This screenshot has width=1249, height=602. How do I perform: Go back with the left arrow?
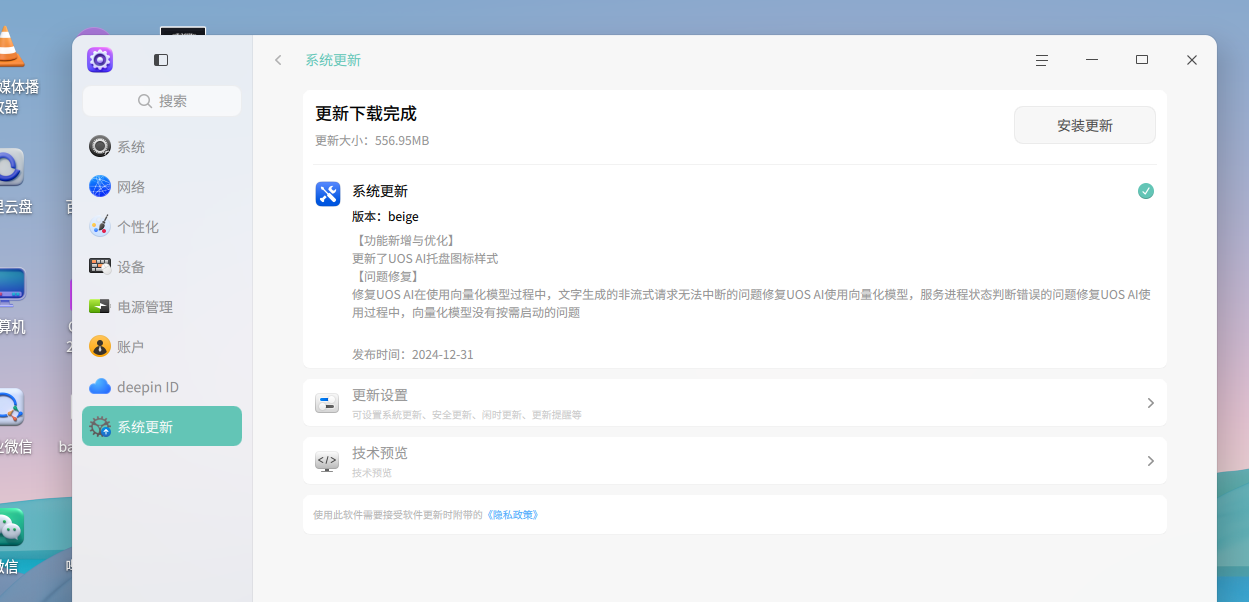click(278, 60)
